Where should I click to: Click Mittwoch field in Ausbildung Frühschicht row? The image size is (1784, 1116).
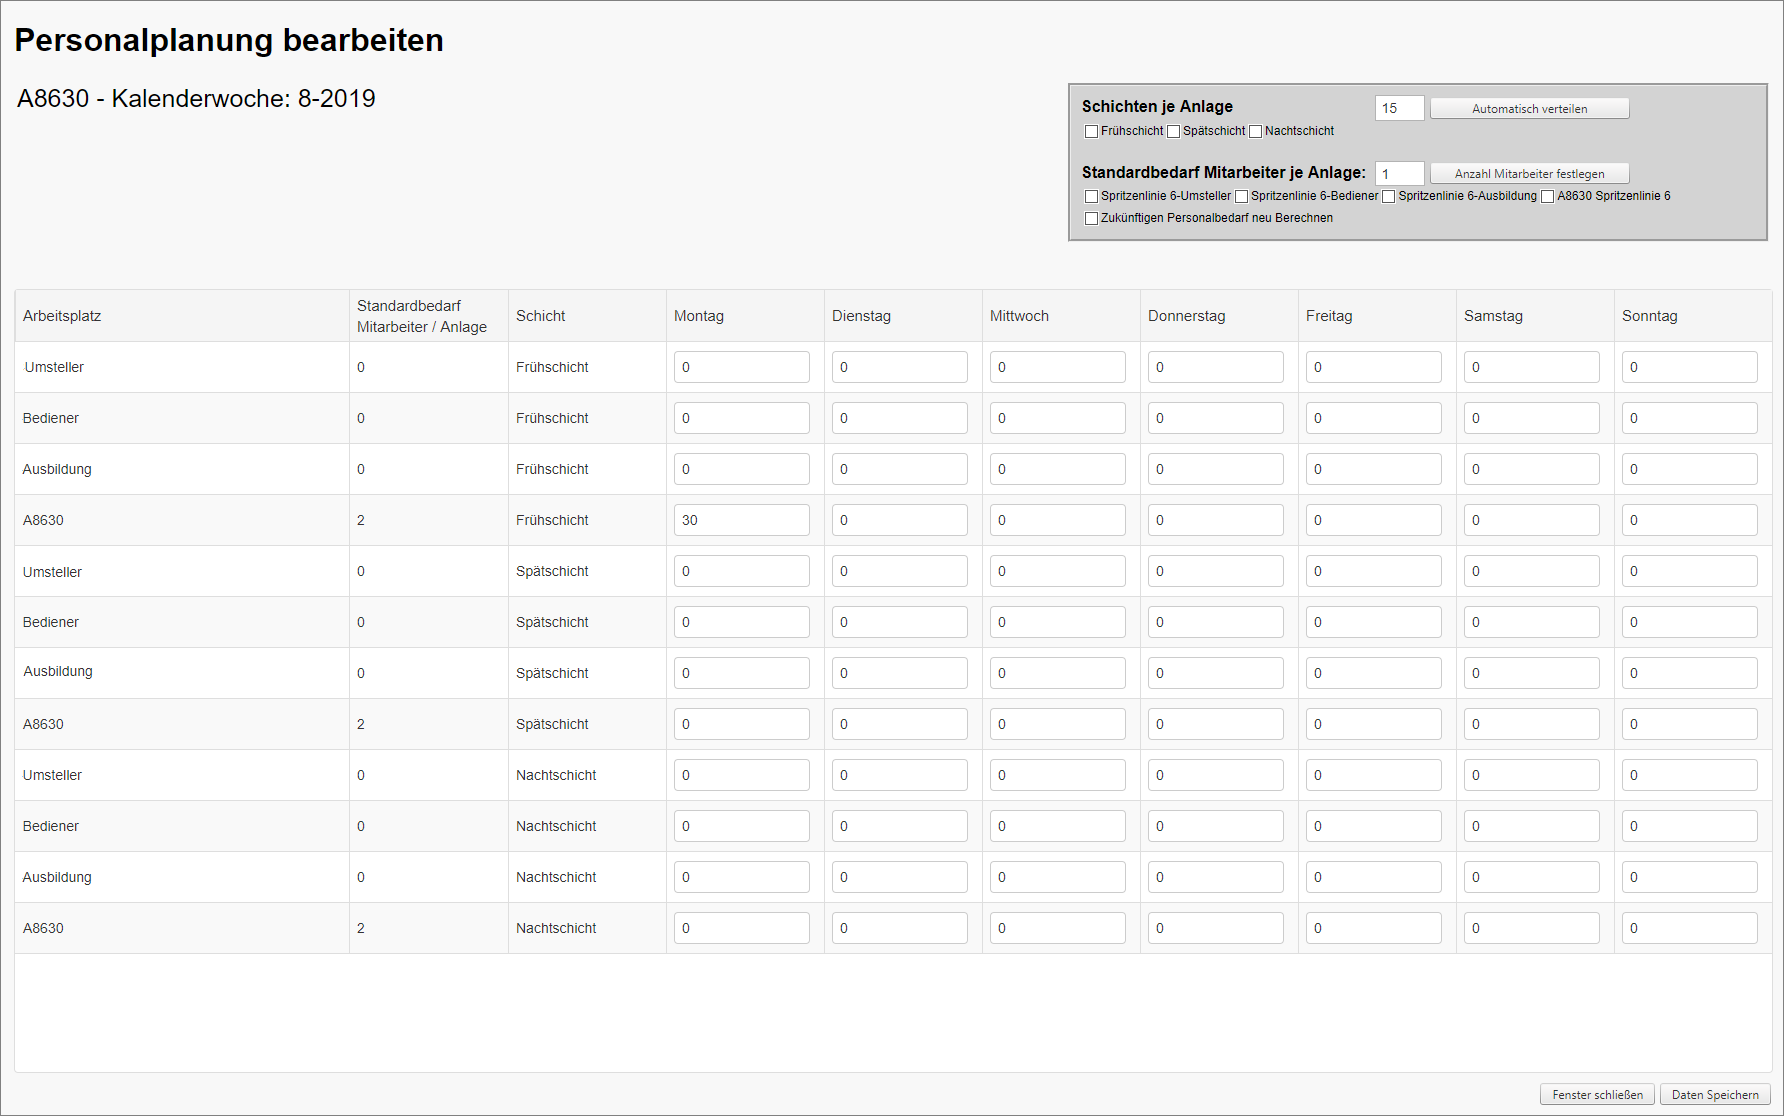tap(1057, 469)
